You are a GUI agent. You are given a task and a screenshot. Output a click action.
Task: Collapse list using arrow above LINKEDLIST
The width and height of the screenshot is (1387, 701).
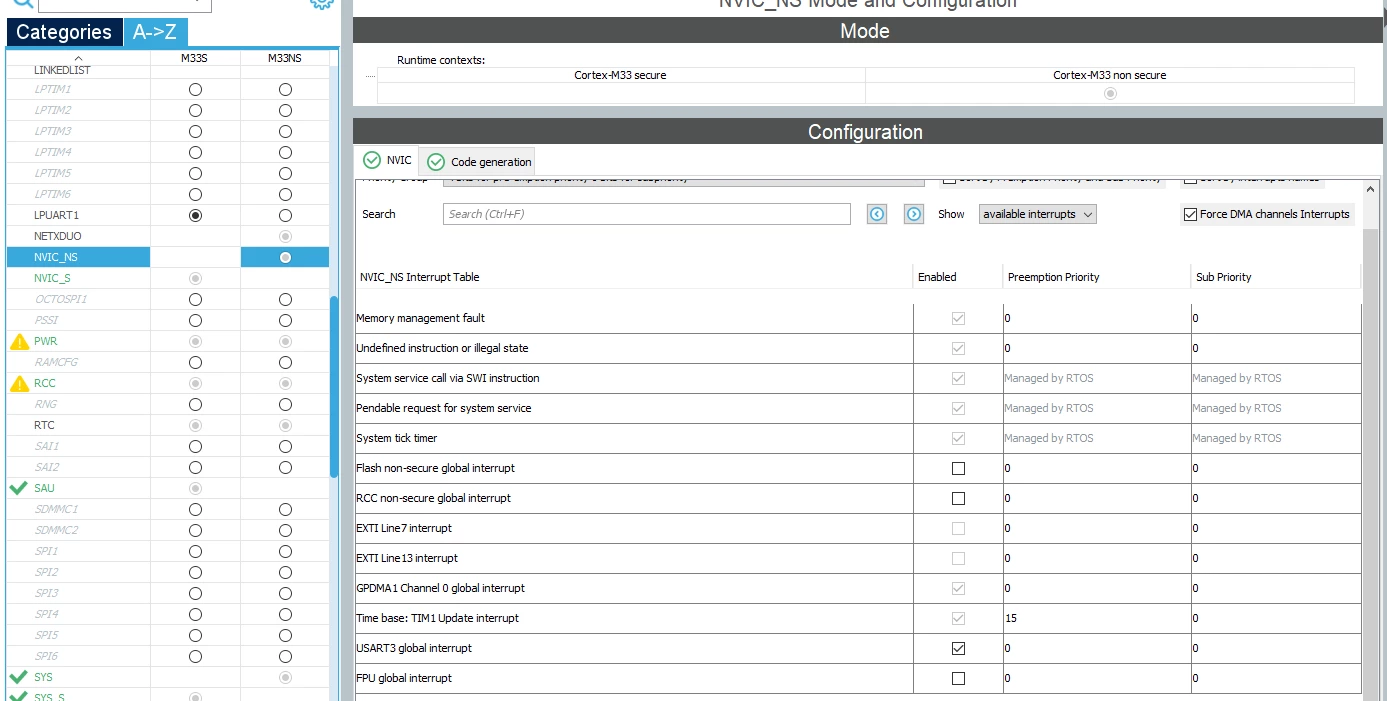click(78, 59)
